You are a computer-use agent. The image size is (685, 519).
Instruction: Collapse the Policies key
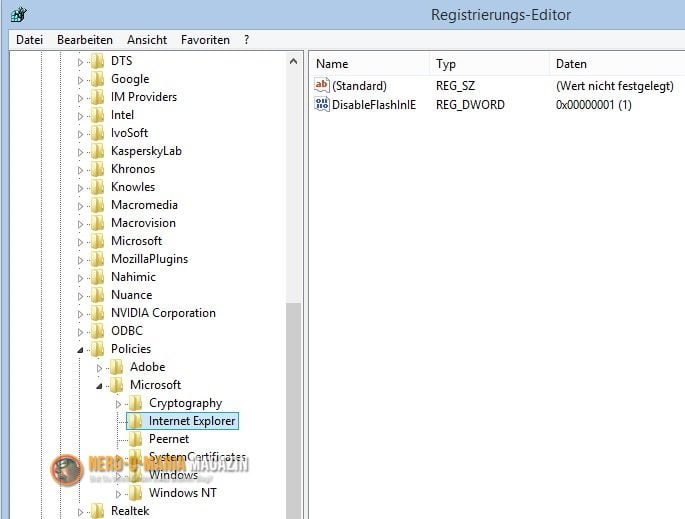click(x=80, y=350)
